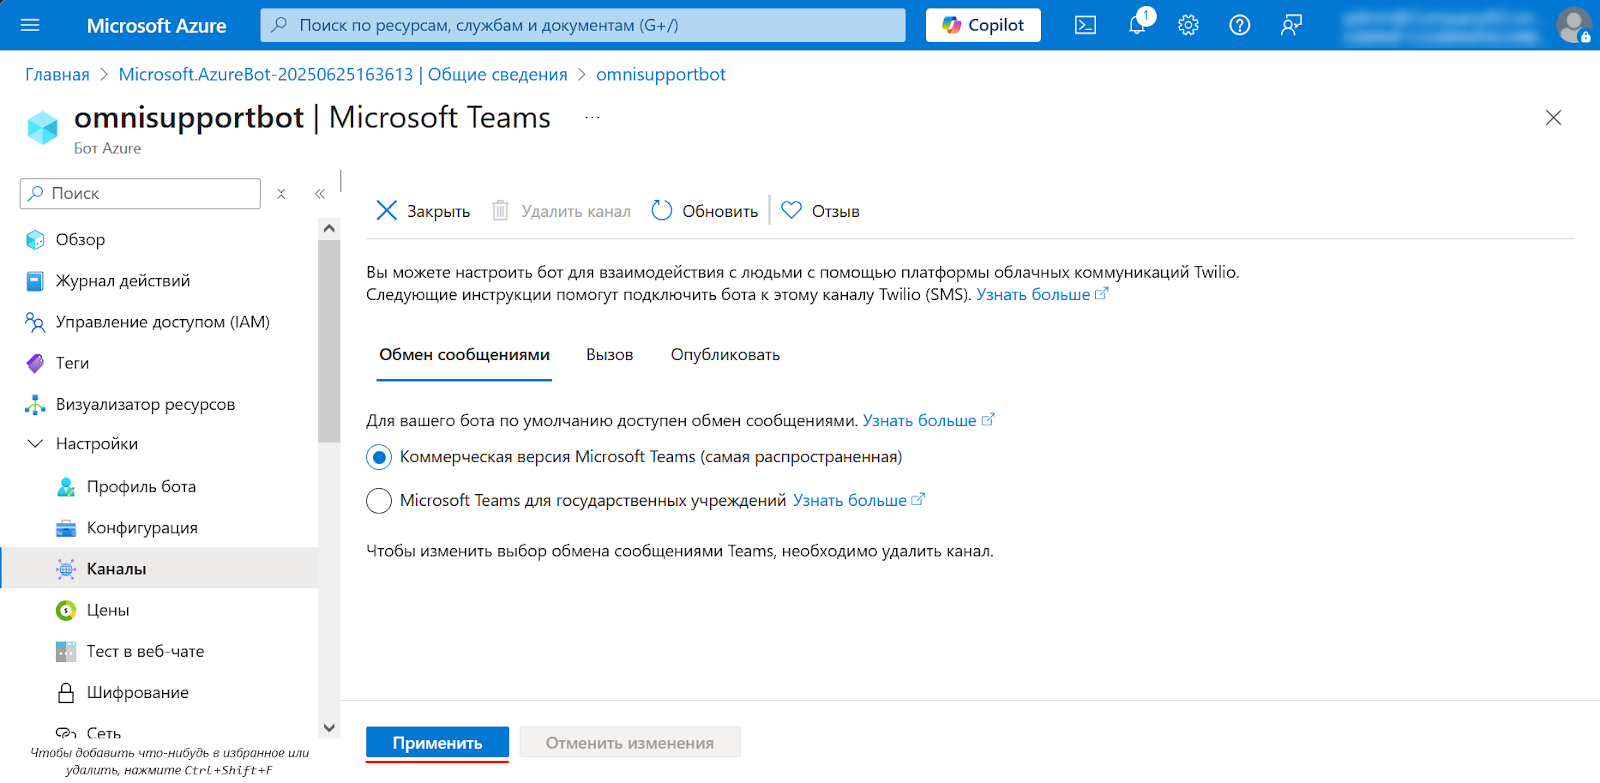
Task: Switch to the Обмен сообщениями tab
Action: coord(464,355)
